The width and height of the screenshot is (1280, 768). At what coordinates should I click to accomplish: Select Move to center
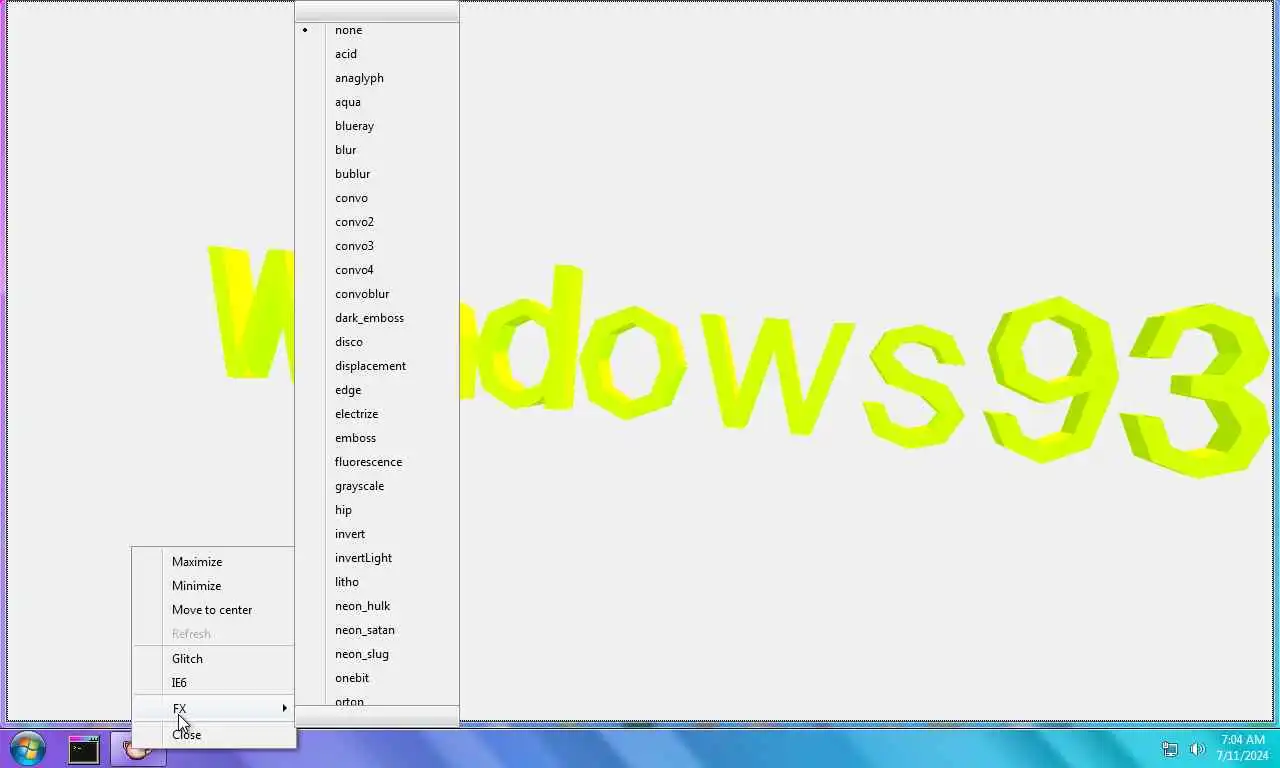[214, 610]
